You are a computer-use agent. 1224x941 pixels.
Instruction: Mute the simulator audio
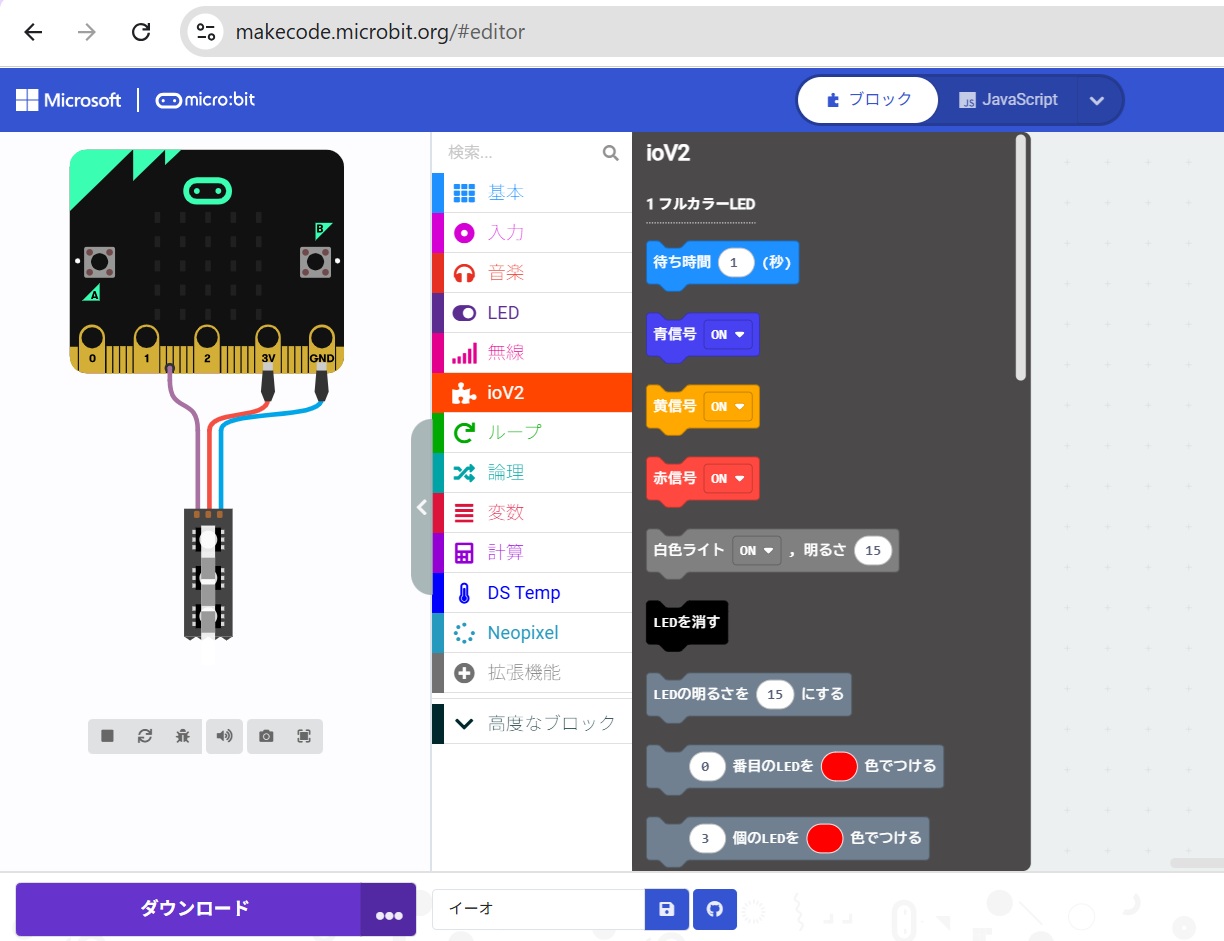(x=225, y=736)
